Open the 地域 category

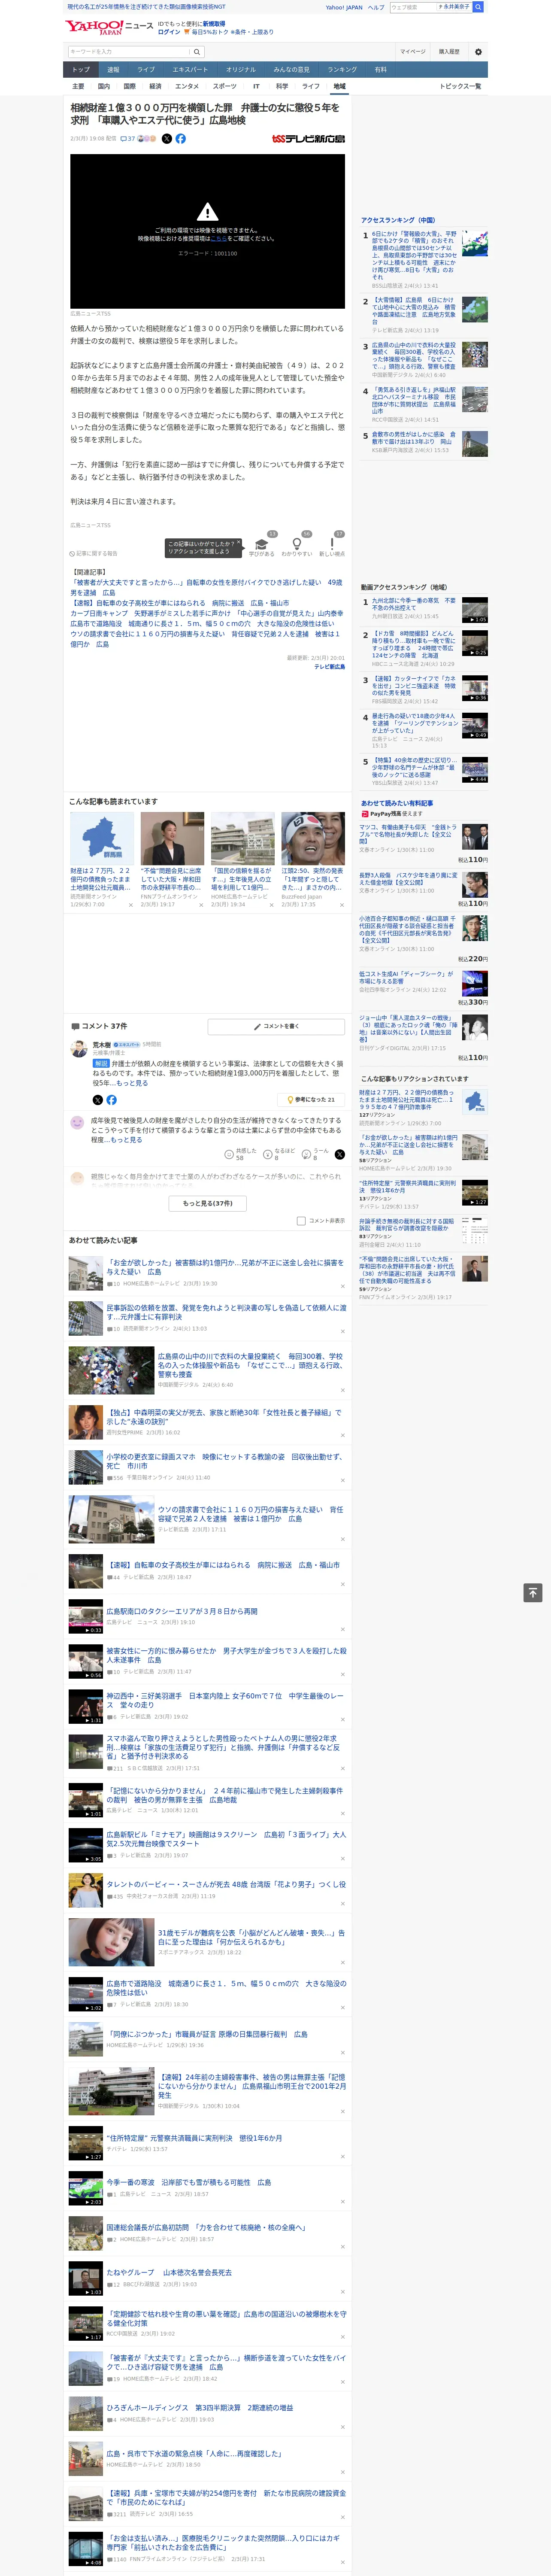click(x=339, y=86)
